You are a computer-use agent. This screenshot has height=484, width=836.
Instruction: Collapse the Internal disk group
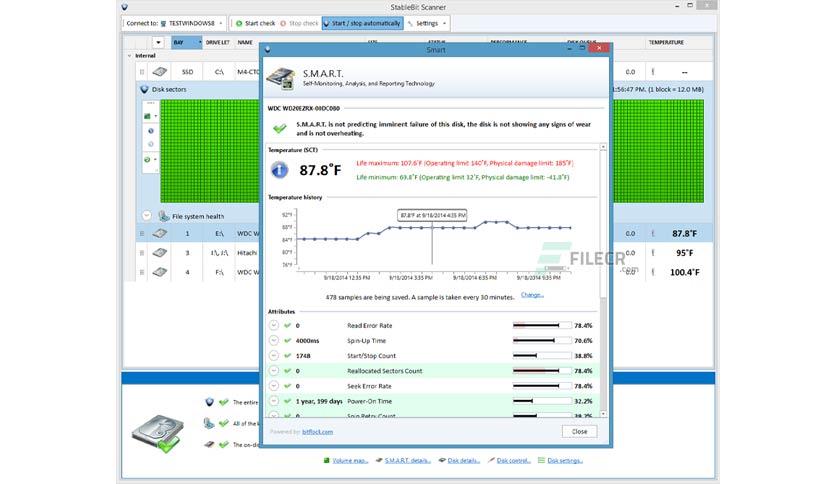tap(129, 55)
